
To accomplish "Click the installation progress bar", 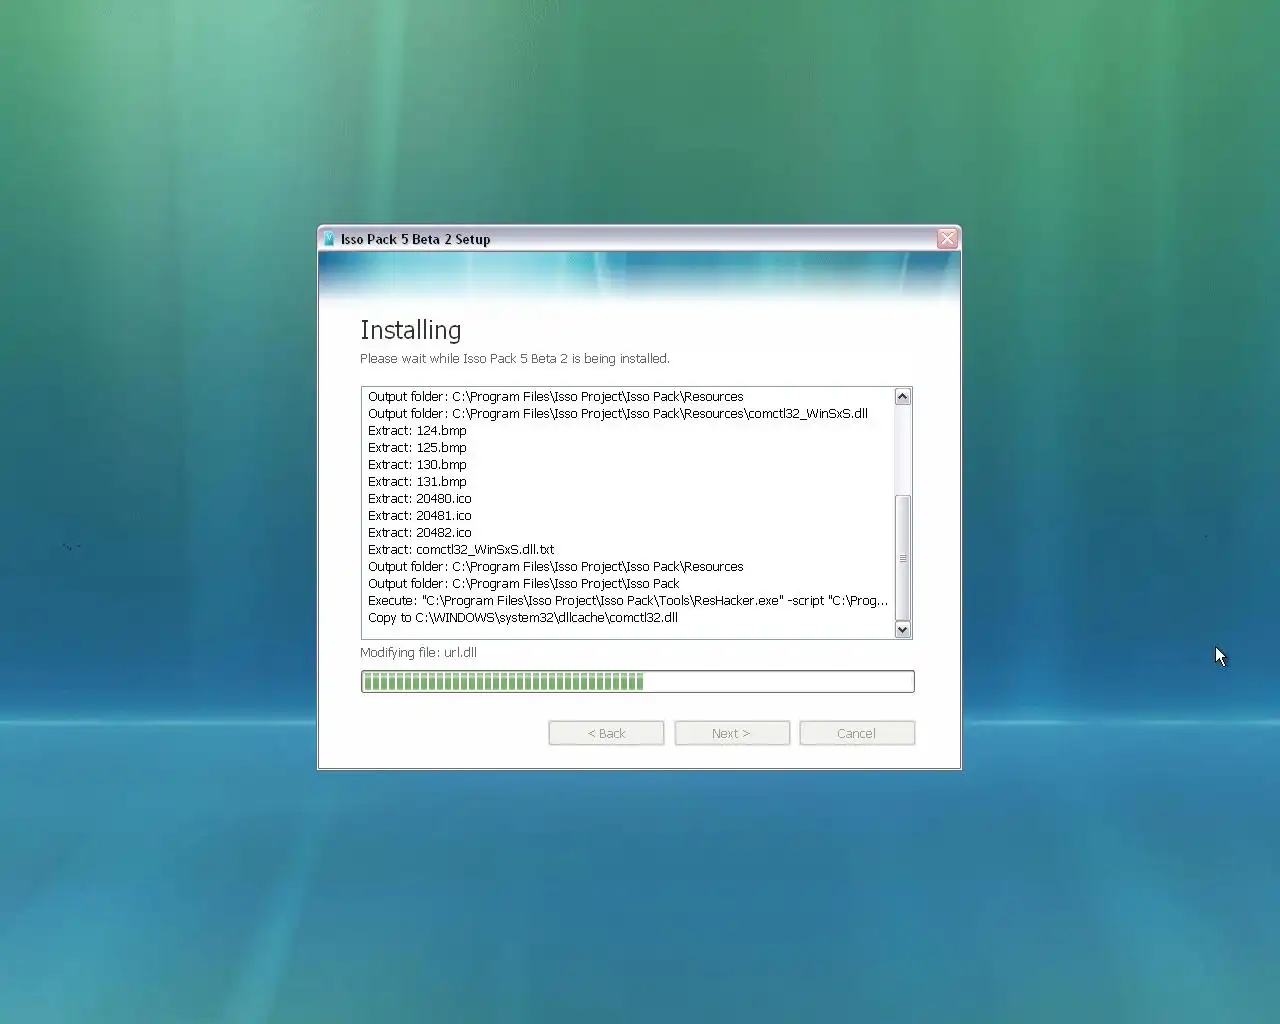I will pos(638,682).
